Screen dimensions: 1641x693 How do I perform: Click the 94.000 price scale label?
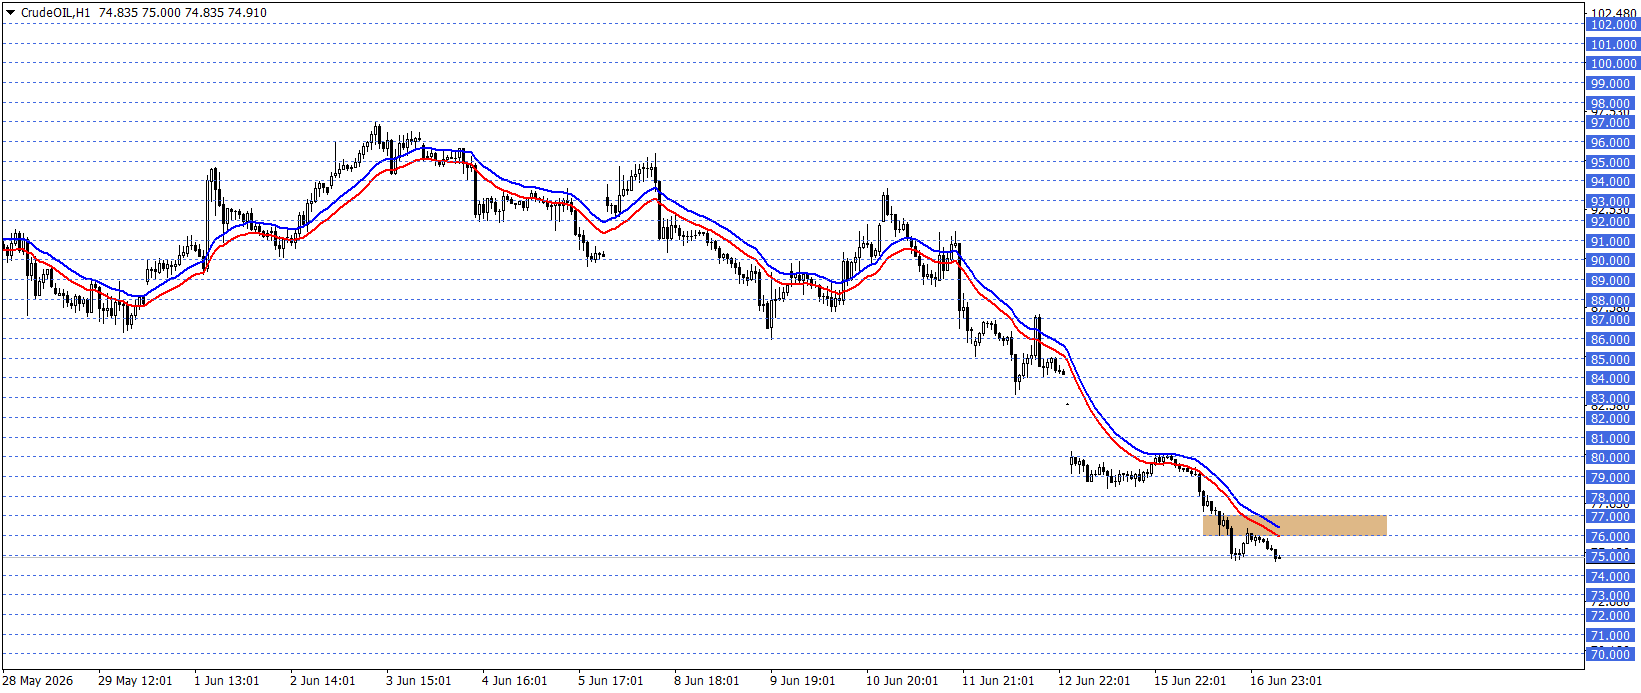coord(1613,182)
